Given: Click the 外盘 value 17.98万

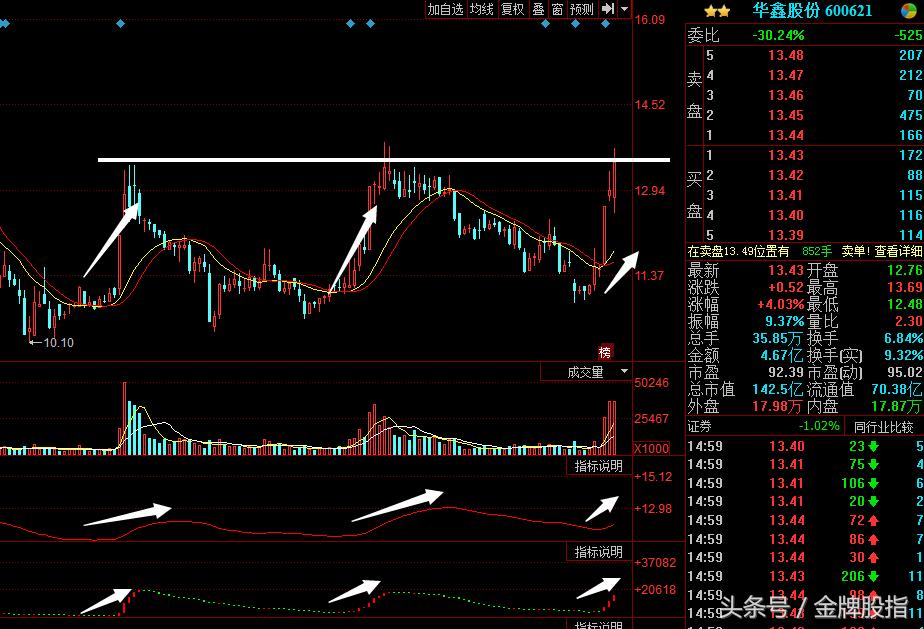Looking at the screenshot, I should coord(778,407).
